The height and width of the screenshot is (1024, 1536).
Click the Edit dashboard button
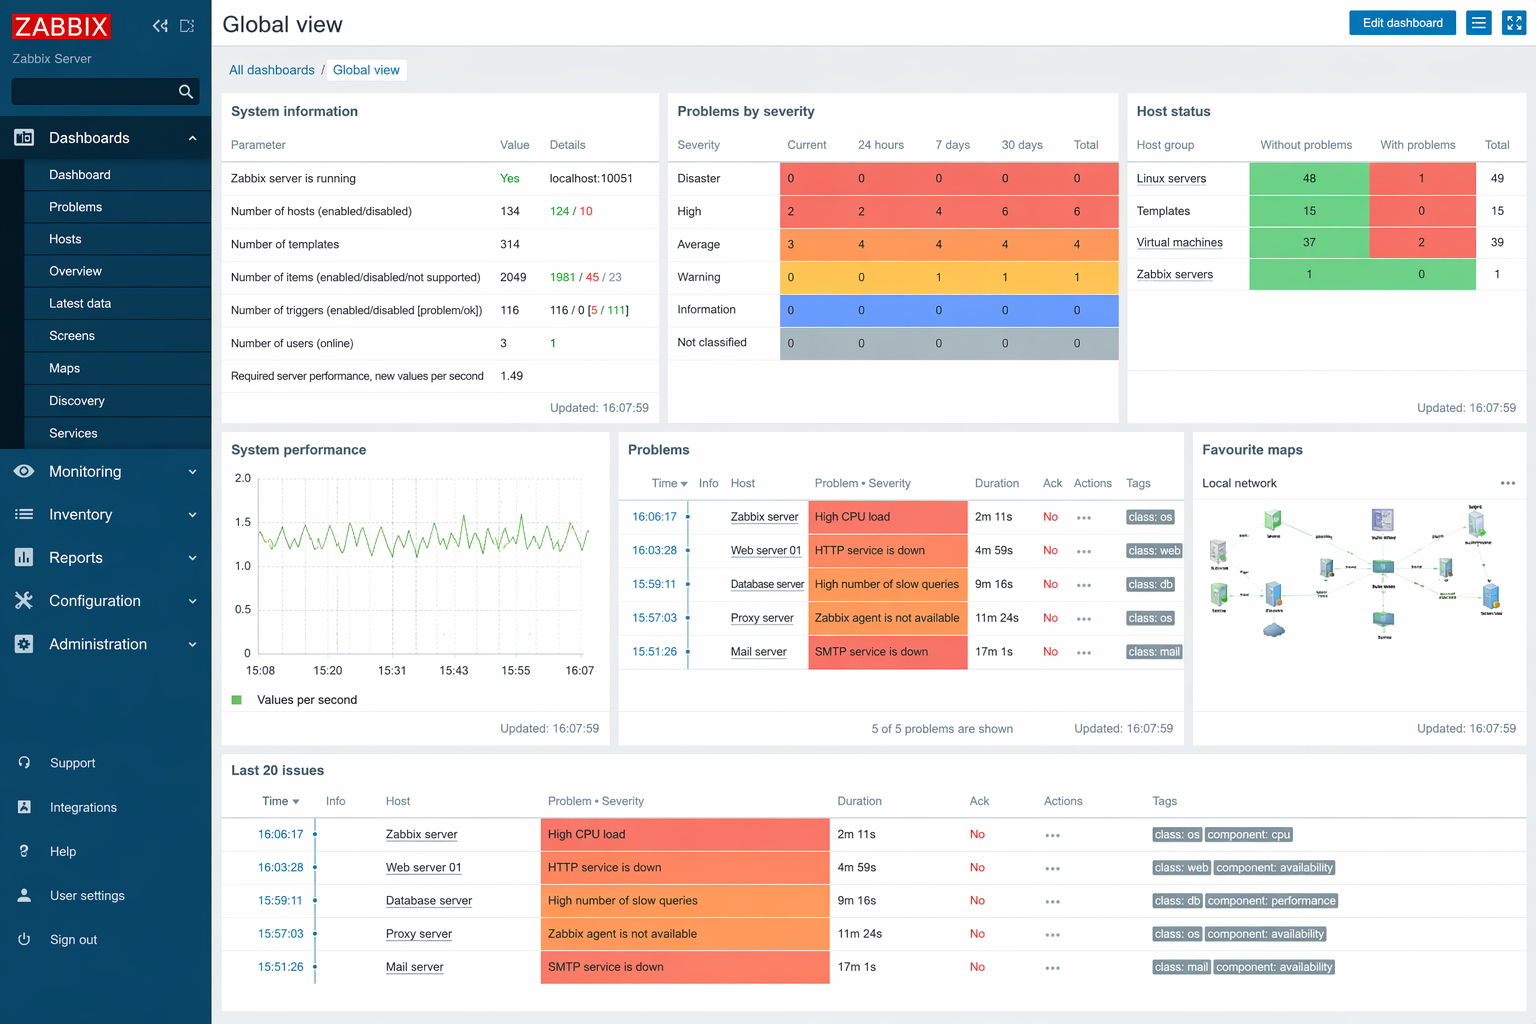1402,23
